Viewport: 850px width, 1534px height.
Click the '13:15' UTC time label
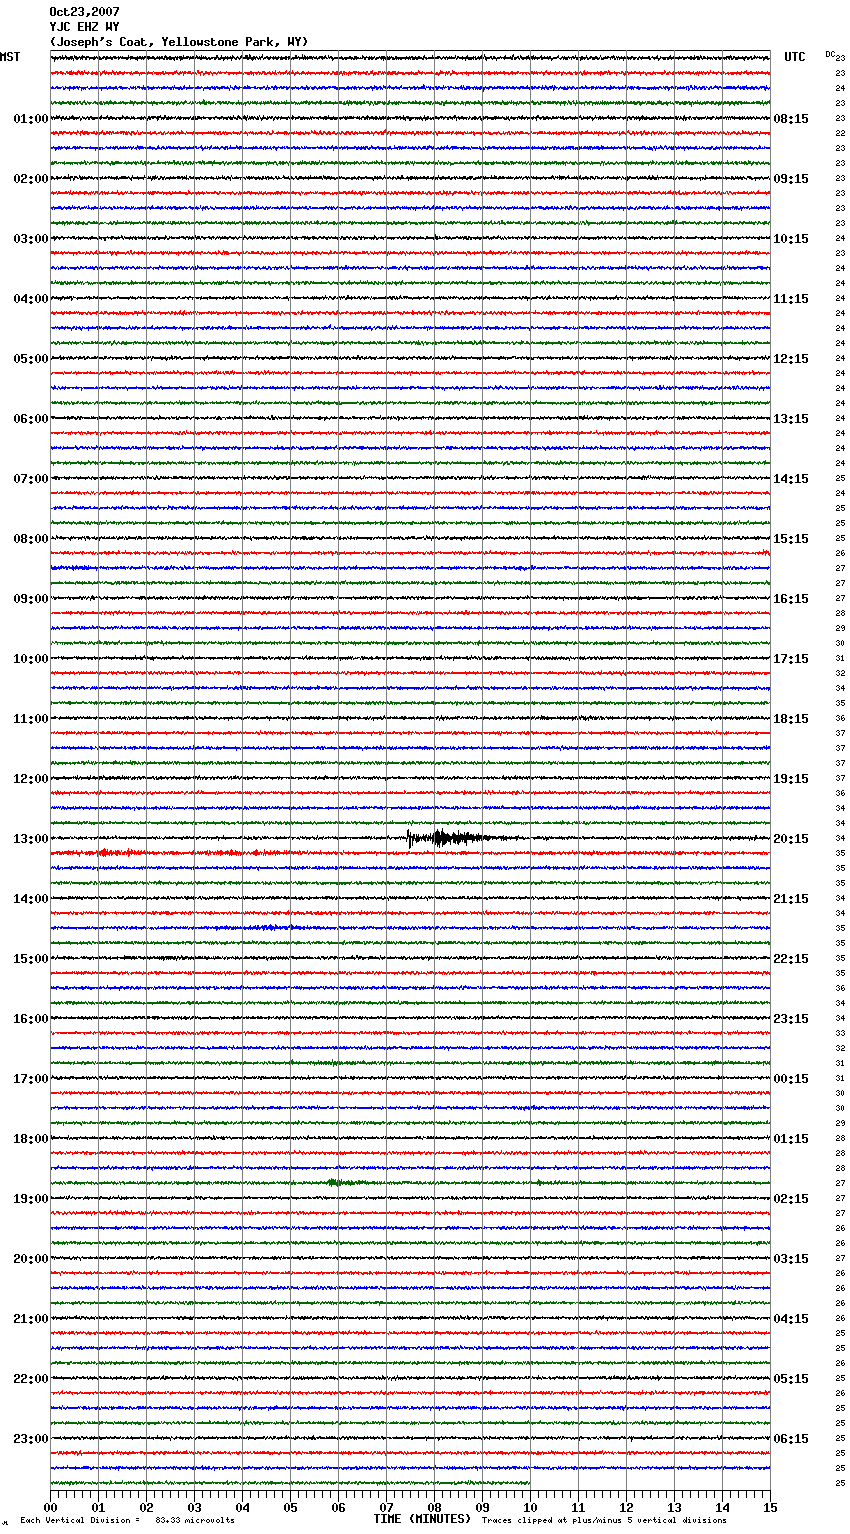click(x=791, y=419)
